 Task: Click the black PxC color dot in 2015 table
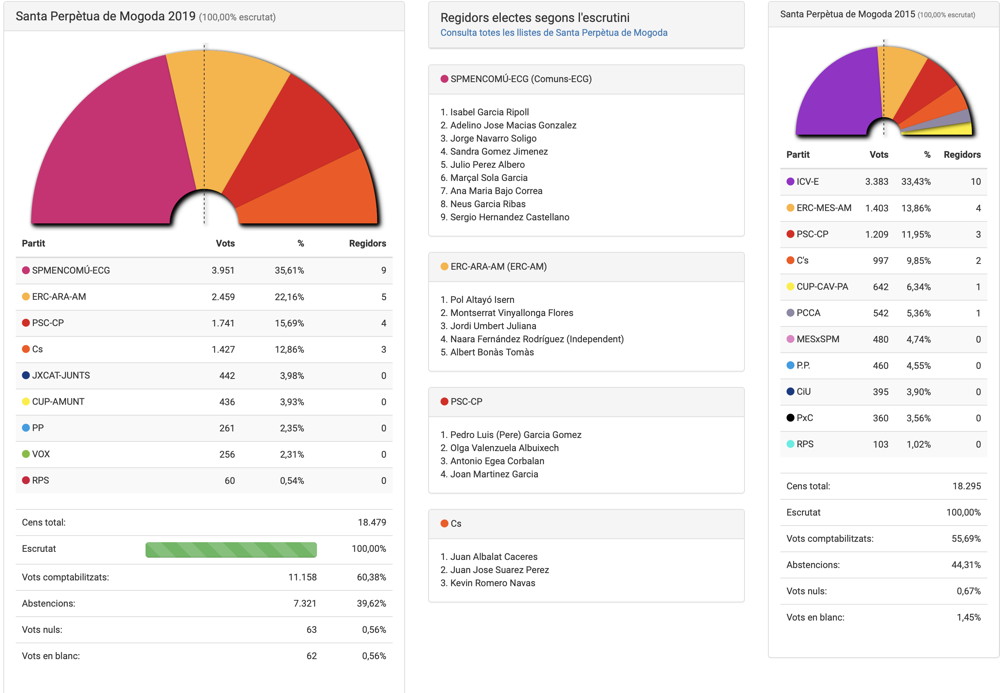pyautogui.click(x=791, y=418)
